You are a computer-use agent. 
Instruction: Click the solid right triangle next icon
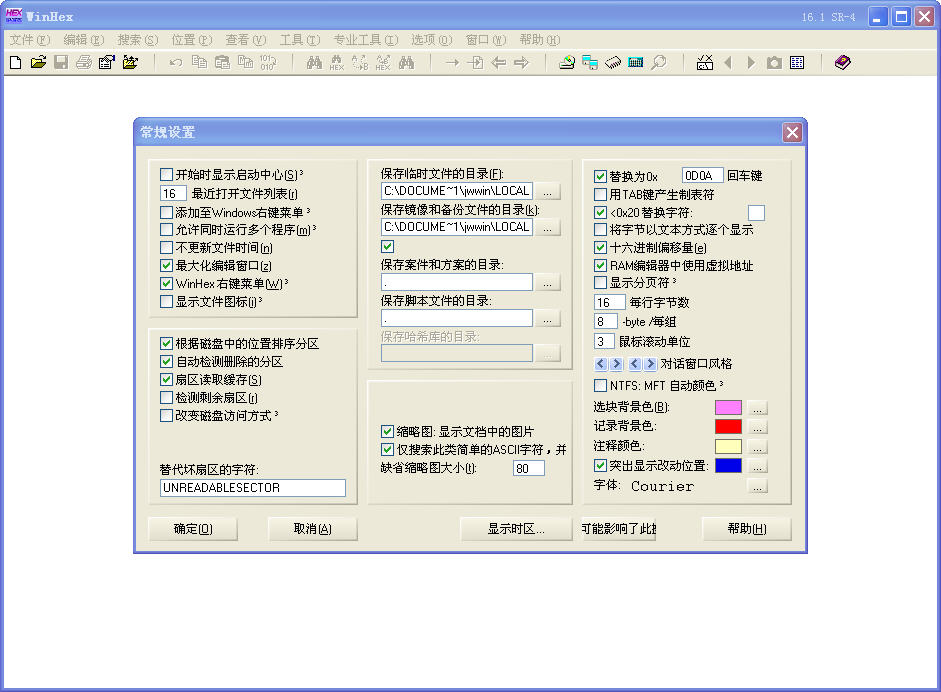click(751, 62)
